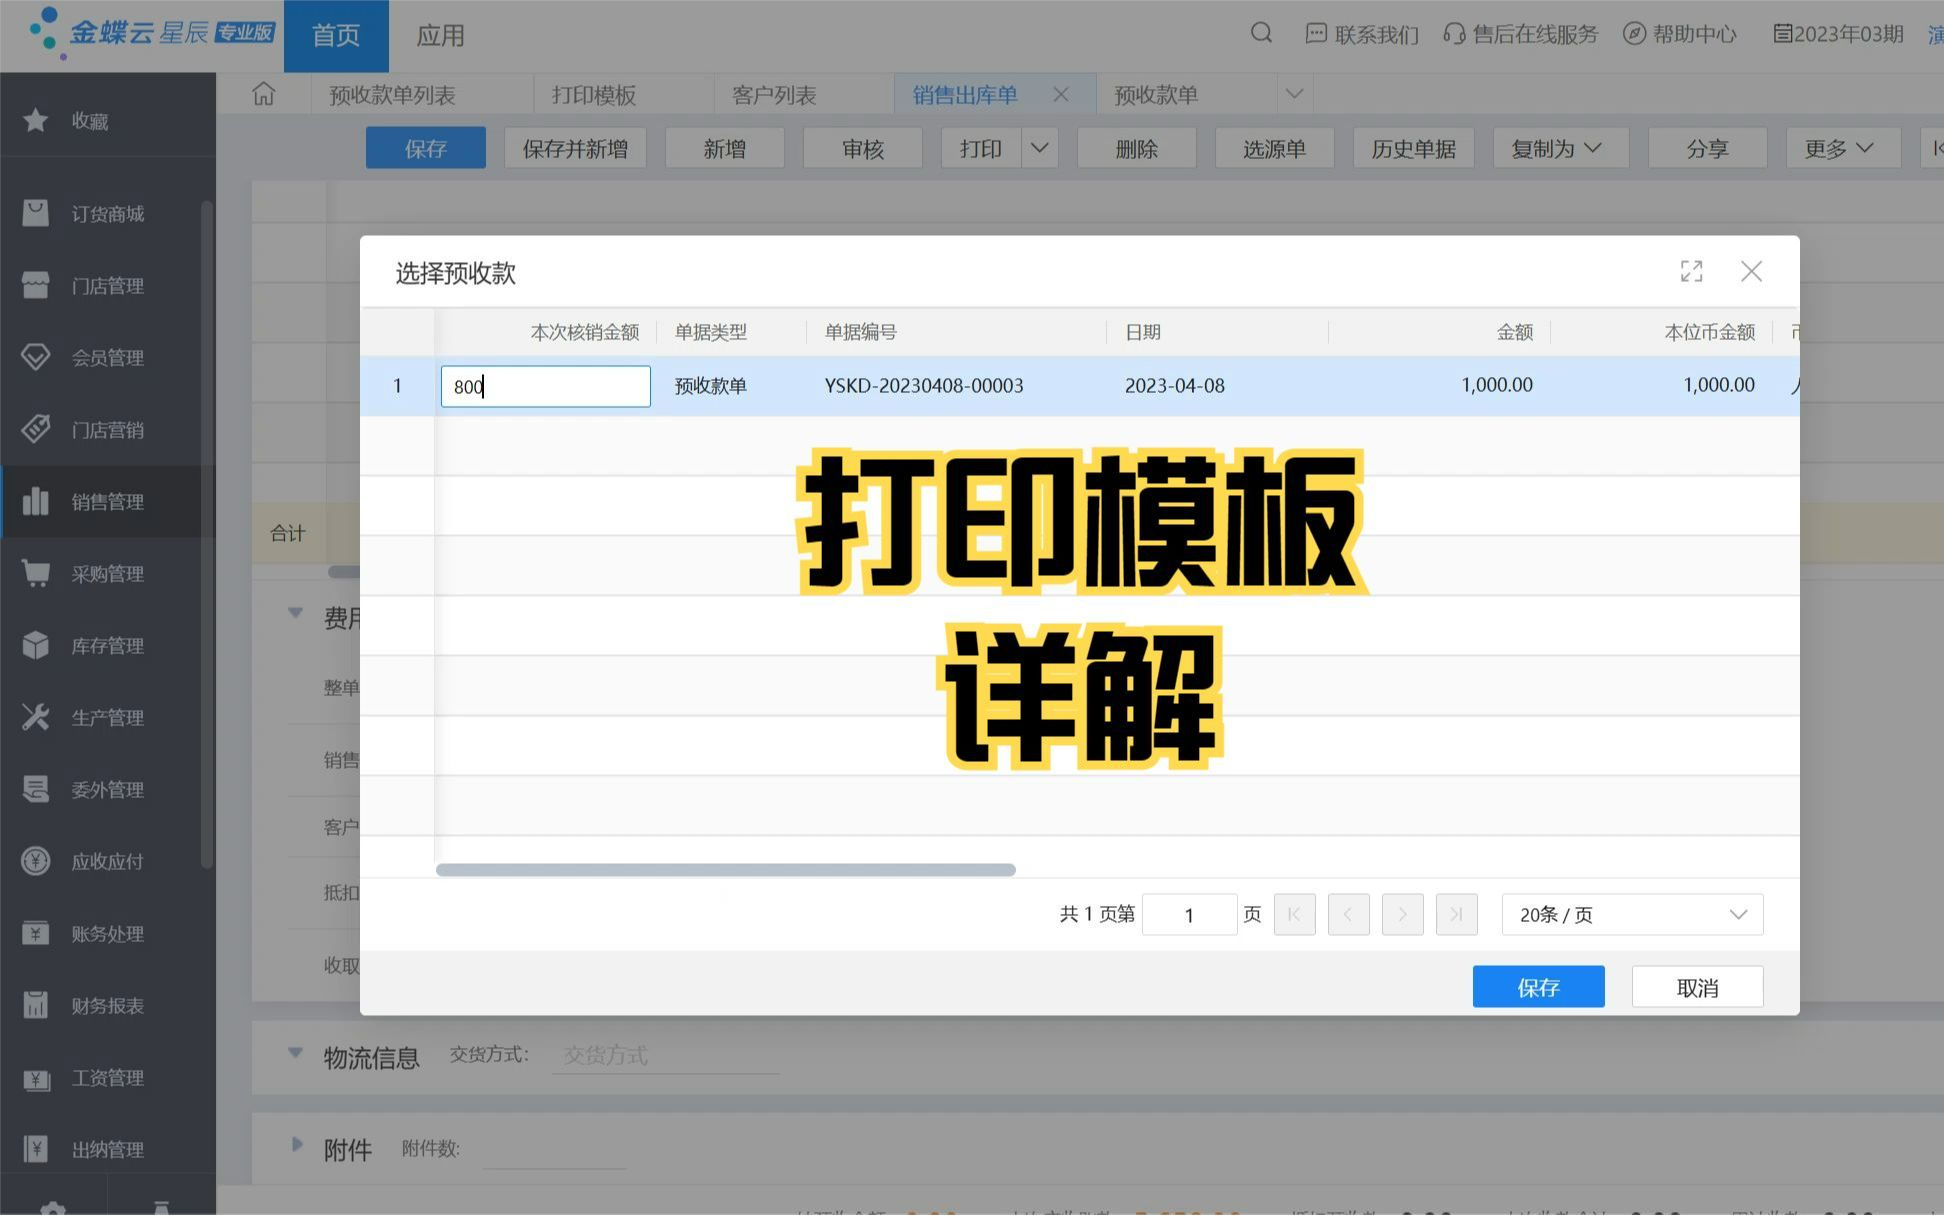Image resolution: width=1944 pixels, height=1215 pixels.
Task: Open the 应用 top navigation item
Action: tap(440, 36)
